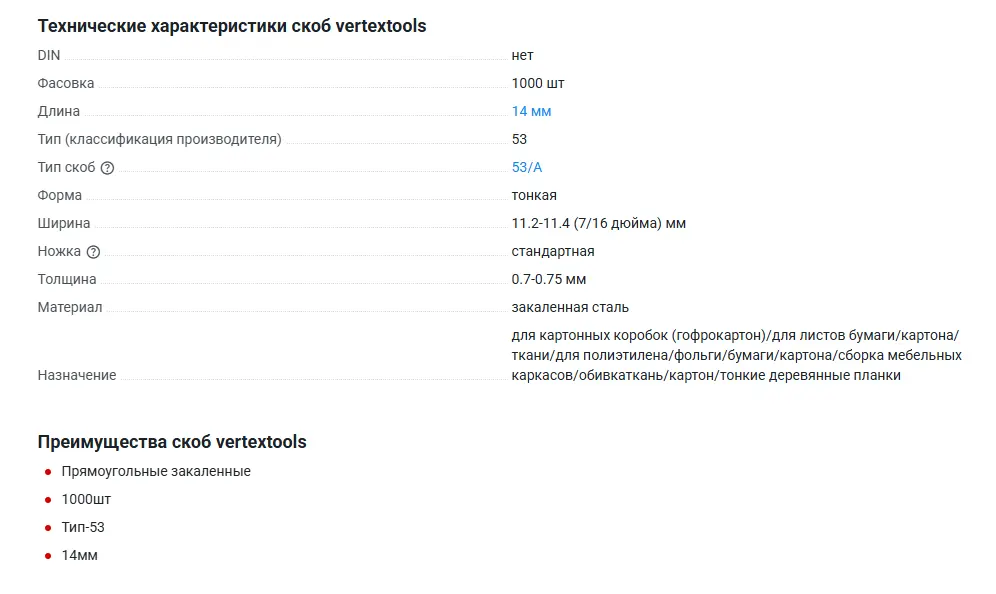
Task: Click the Тип-53 bullet item
Action: coord(83,527)
